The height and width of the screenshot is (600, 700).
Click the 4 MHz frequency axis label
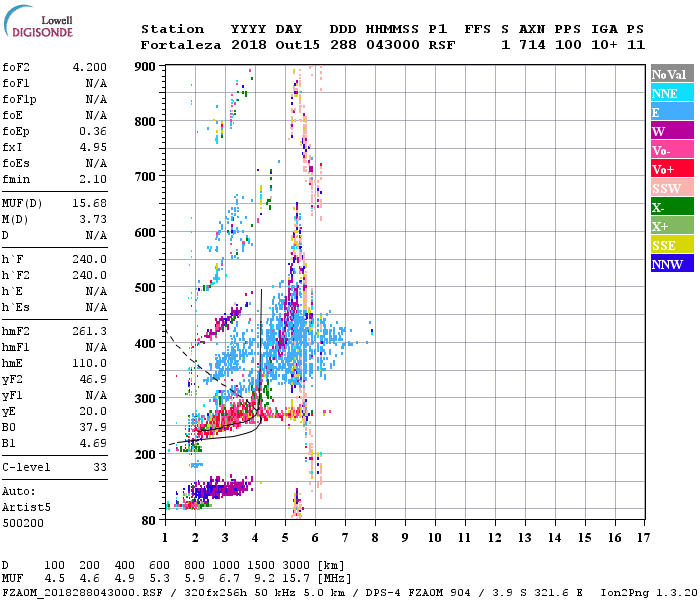coord(255,538)
